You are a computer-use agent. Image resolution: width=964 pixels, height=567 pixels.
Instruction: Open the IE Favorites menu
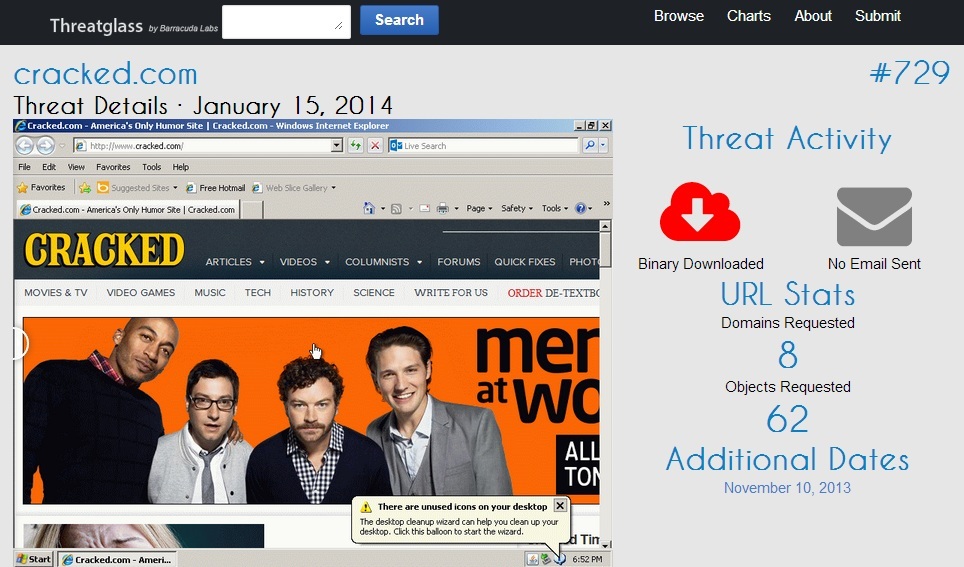[113, 167]
